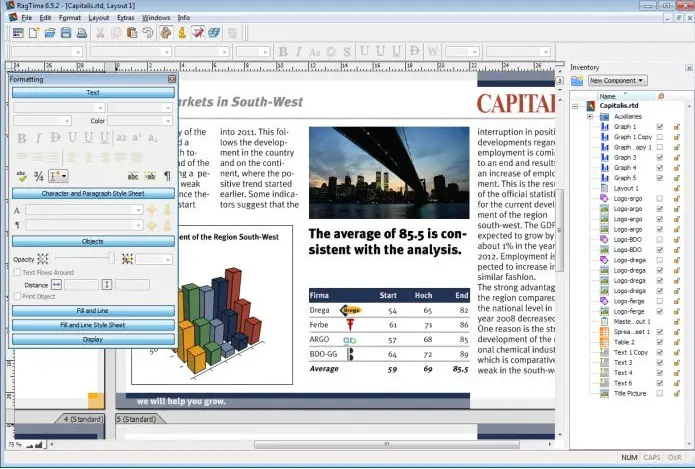Click the horizontal scrollbar below the document

387,444
